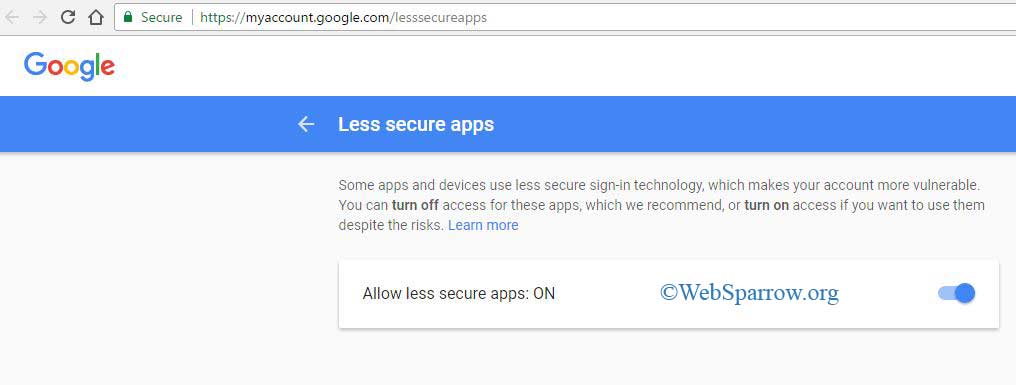Click the Secure label in the address bar
The image size is (1016, 385).
[x=161, y=18]
